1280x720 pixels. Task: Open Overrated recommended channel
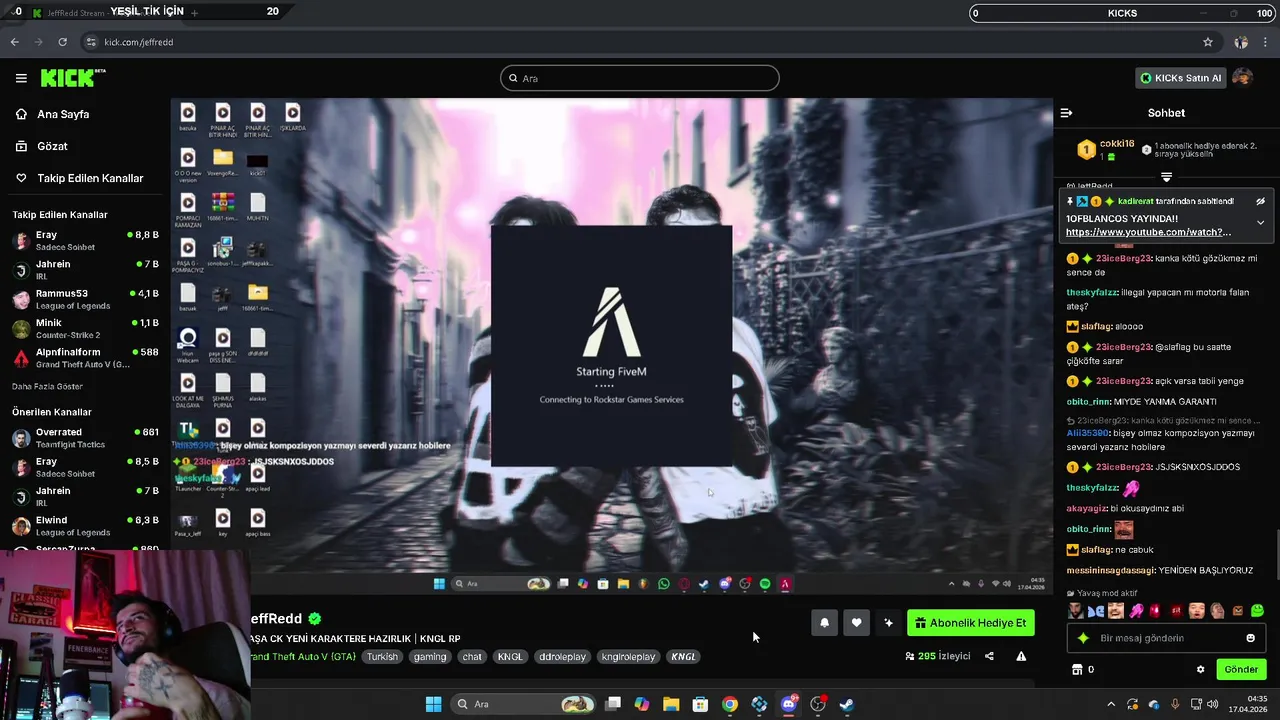(x=85, y=438)
